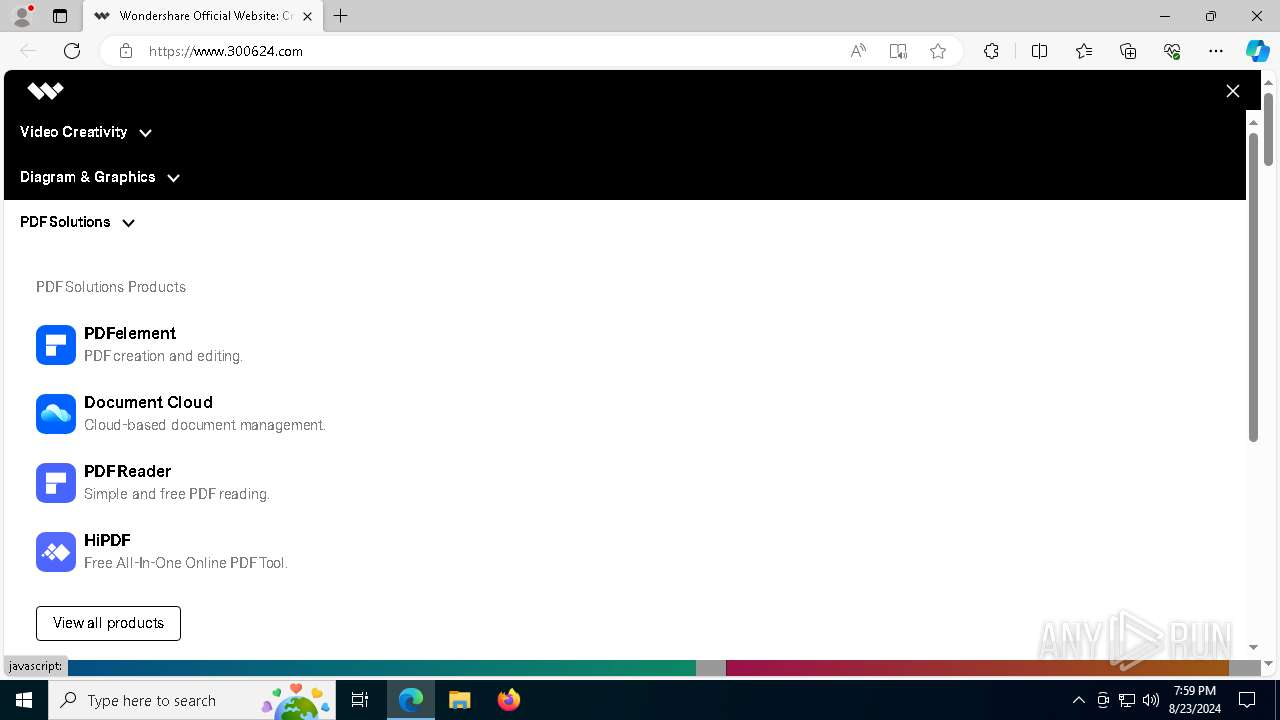Viewport: 1280px width, 720px height.
Task: Go back to the previous page
Action: coord(28,51)
